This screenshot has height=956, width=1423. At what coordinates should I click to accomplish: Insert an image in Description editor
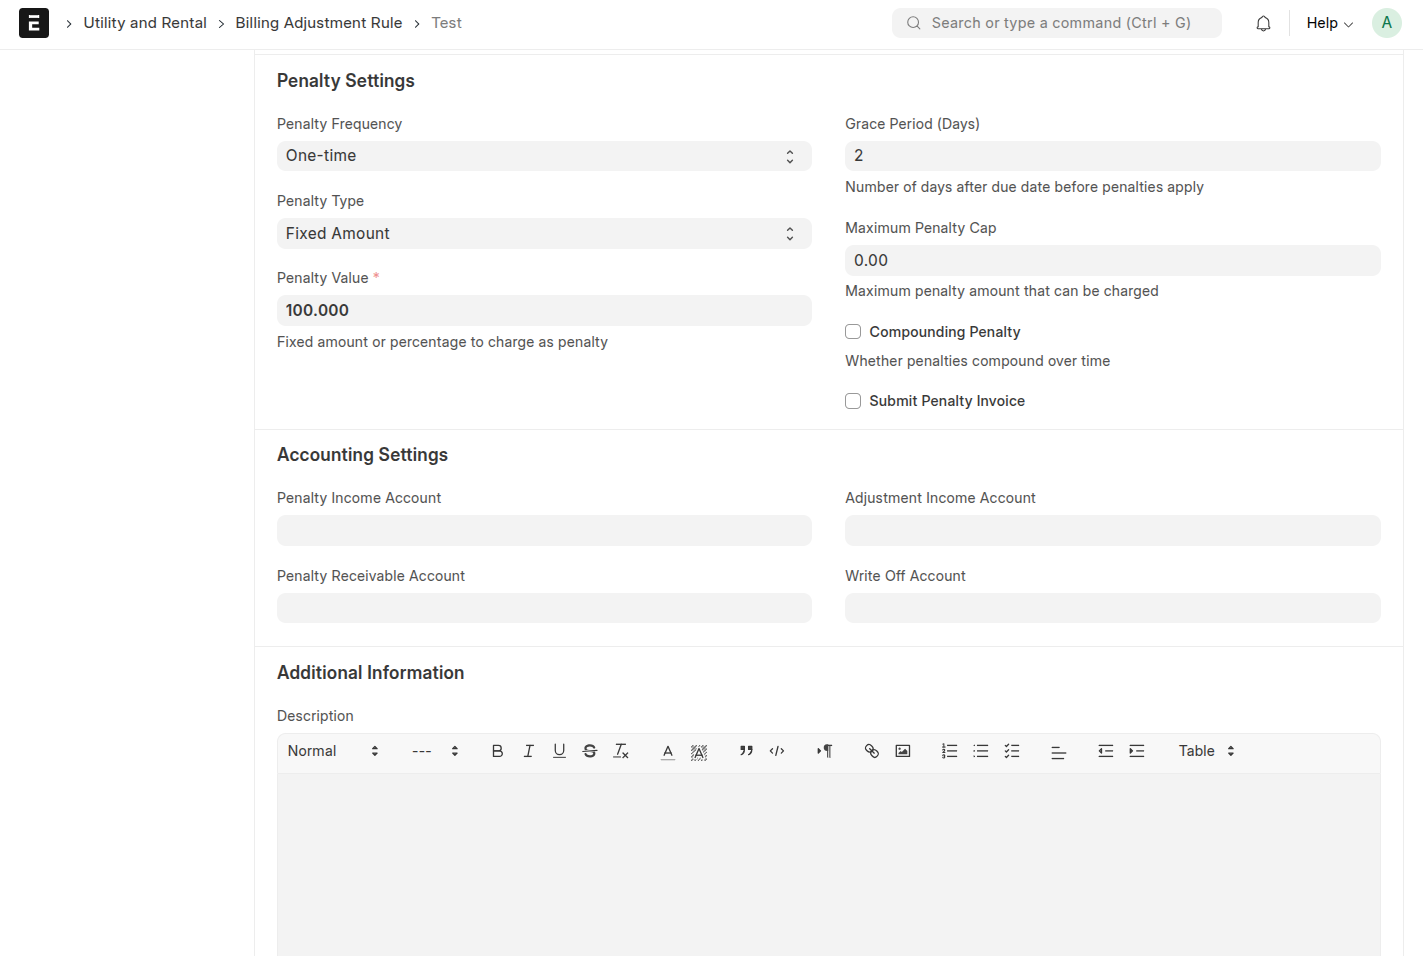tap(903, 751)
